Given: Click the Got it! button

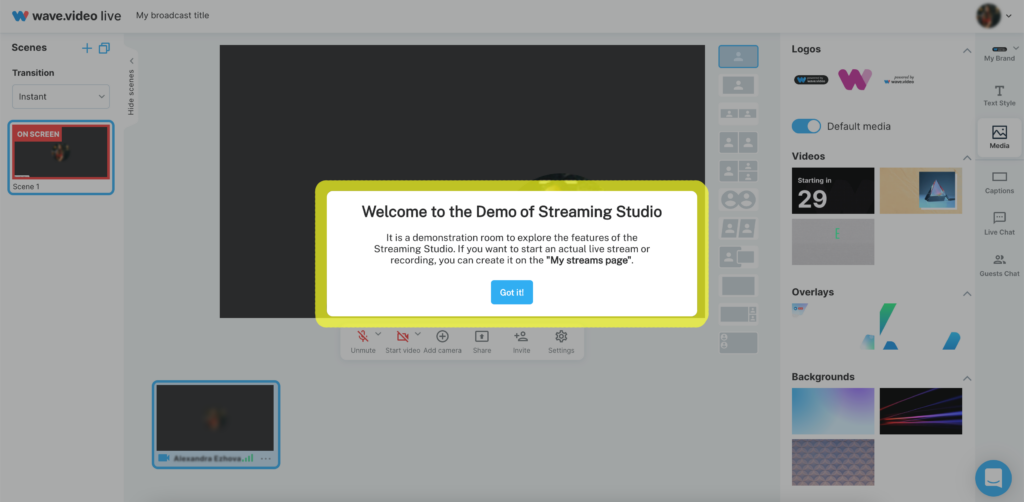Looking at the screenshot, I should (512, 292).
